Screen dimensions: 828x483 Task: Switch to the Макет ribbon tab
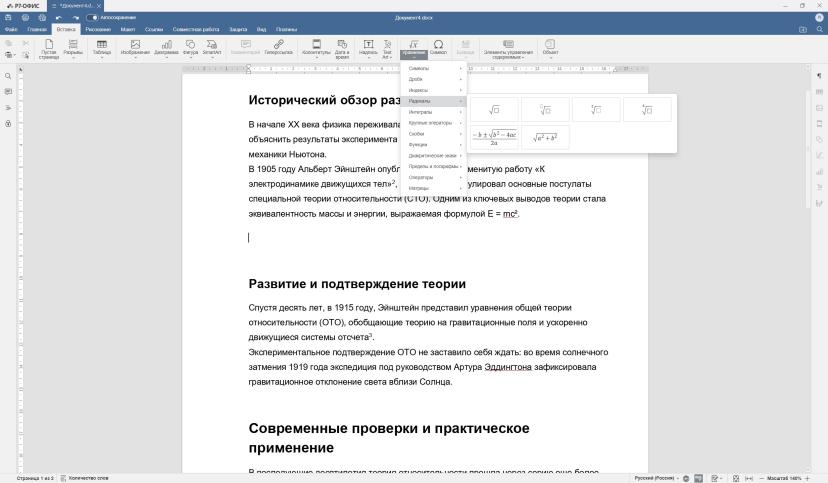click(x=128, y=30)
